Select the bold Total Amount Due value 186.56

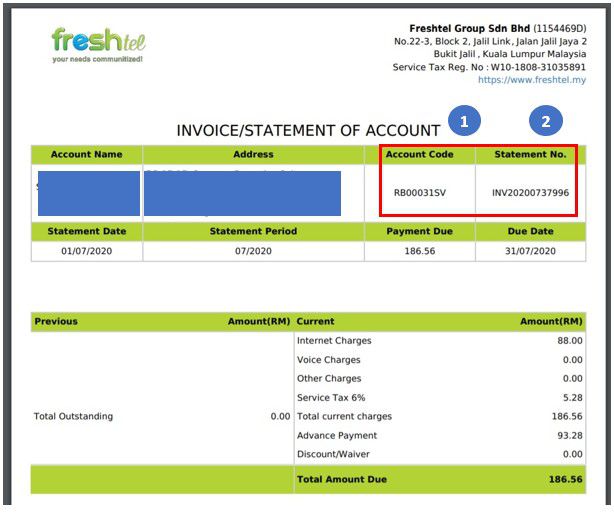pyautogui.click(x=565, y=480)
